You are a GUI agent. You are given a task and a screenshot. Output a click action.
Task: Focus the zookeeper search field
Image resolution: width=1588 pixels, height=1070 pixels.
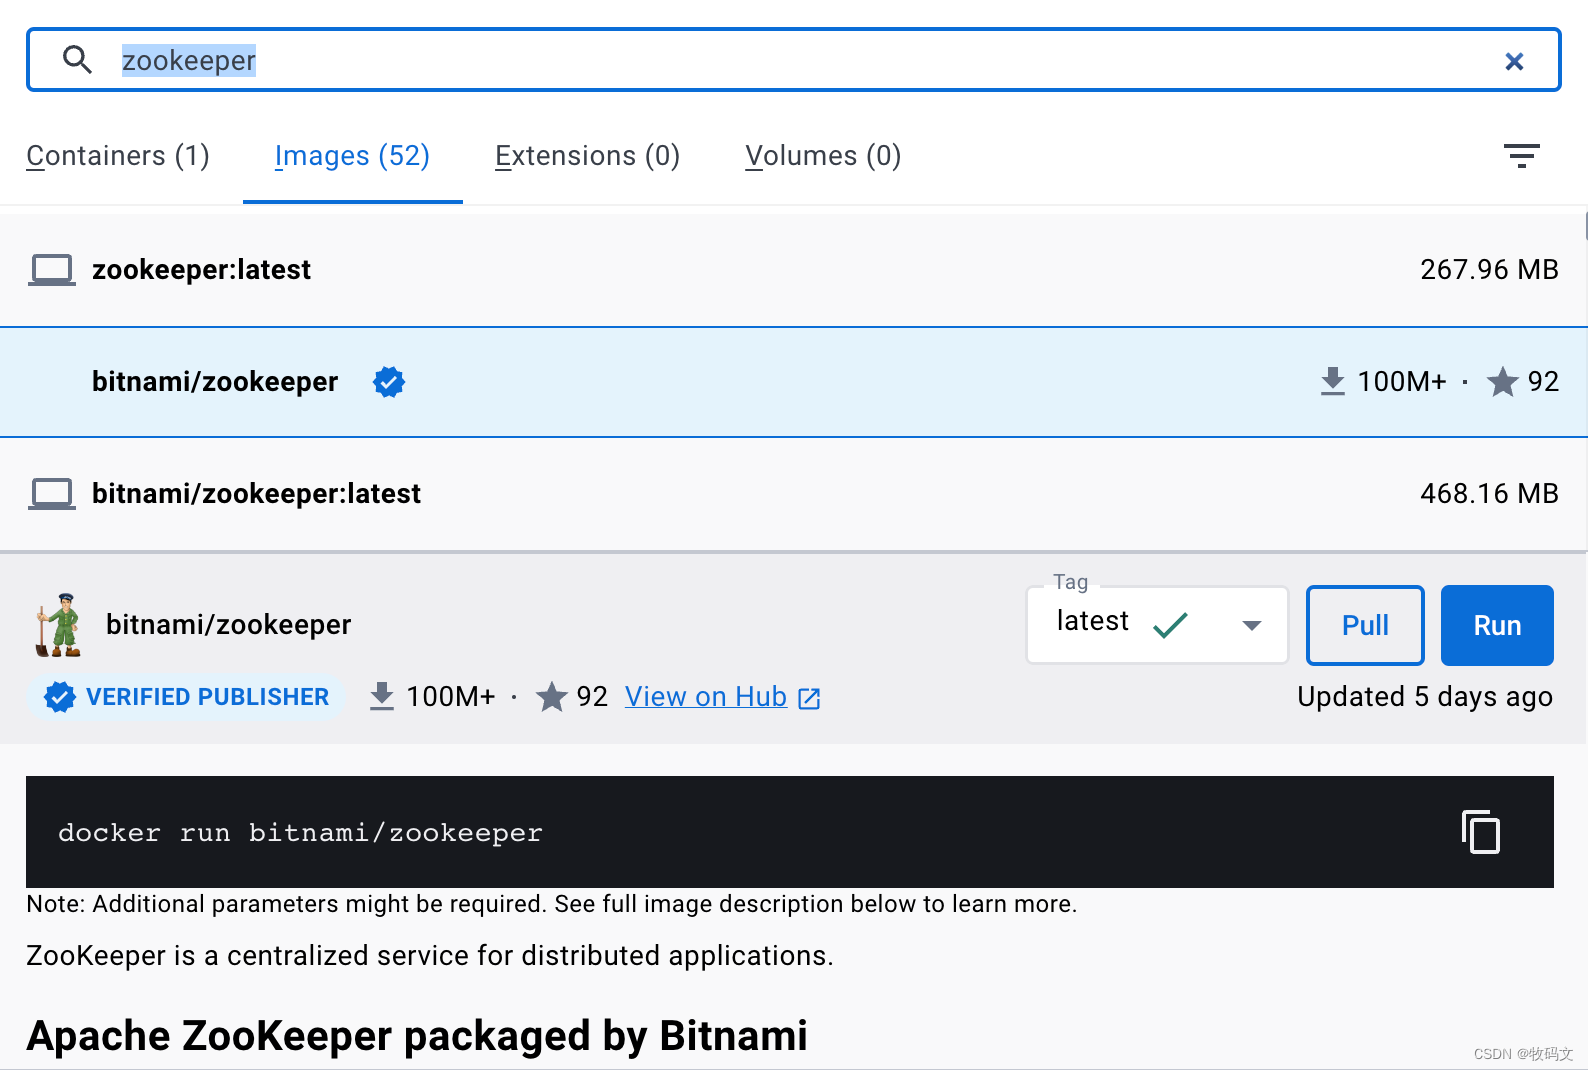coord(794,60)
